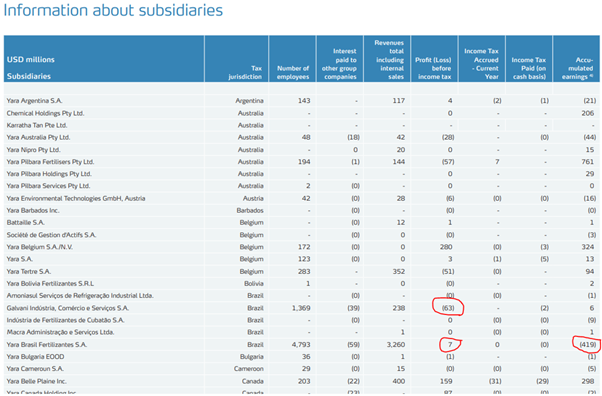Click the 761 accumulated earnings for Pilbara Fertilisers
This screenshot has width=602, height=396.
587,162
